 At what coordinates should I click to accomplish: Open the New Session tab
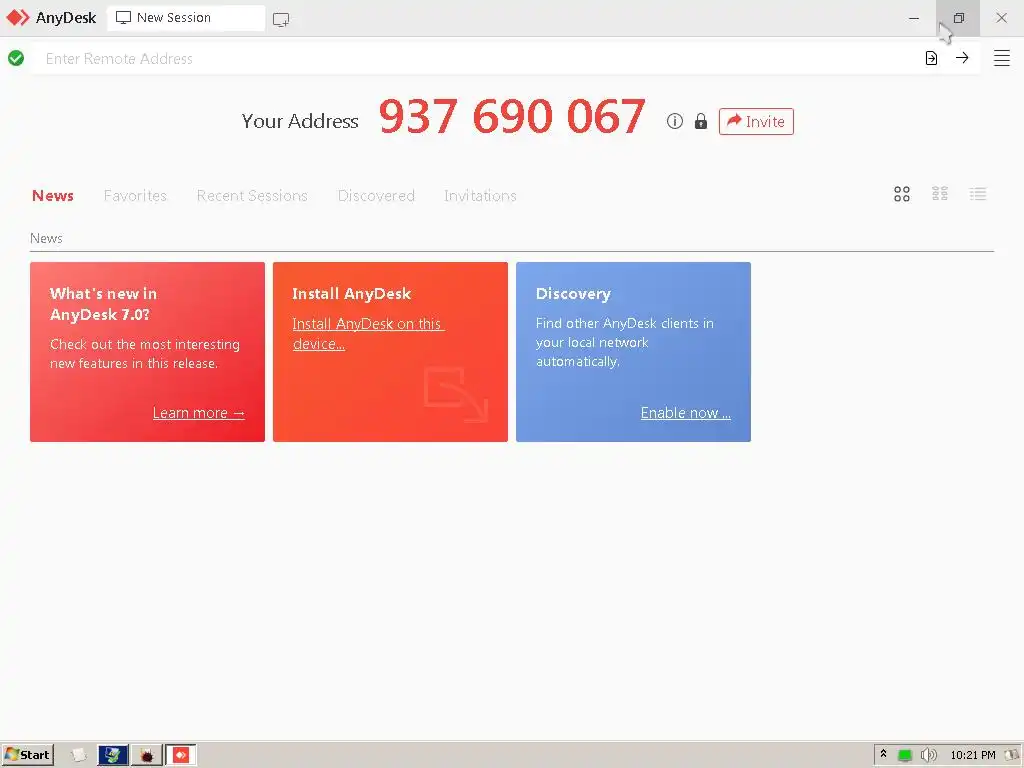185,18
